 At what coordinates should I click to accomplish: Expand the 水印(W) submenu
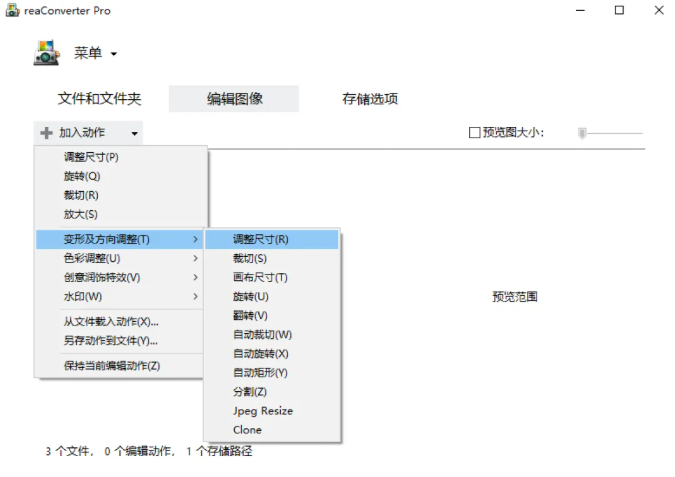pos(120,296)
